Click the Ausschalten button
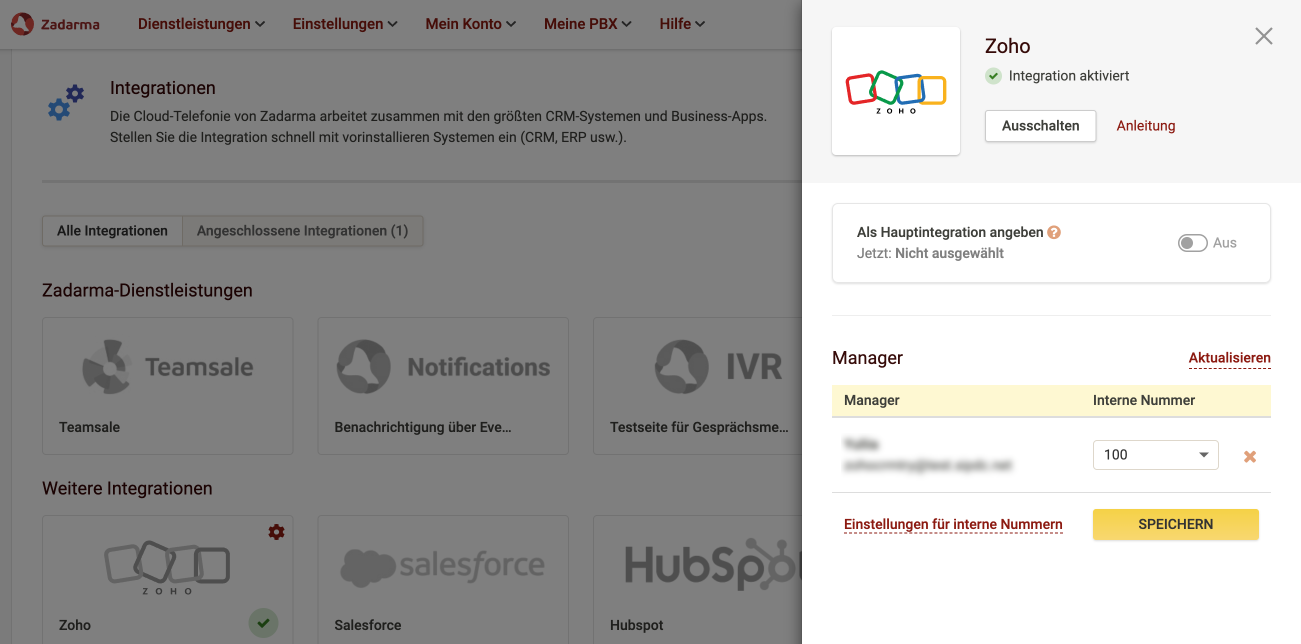This screenshot has width=1301, height=644. click(1040, 126)
